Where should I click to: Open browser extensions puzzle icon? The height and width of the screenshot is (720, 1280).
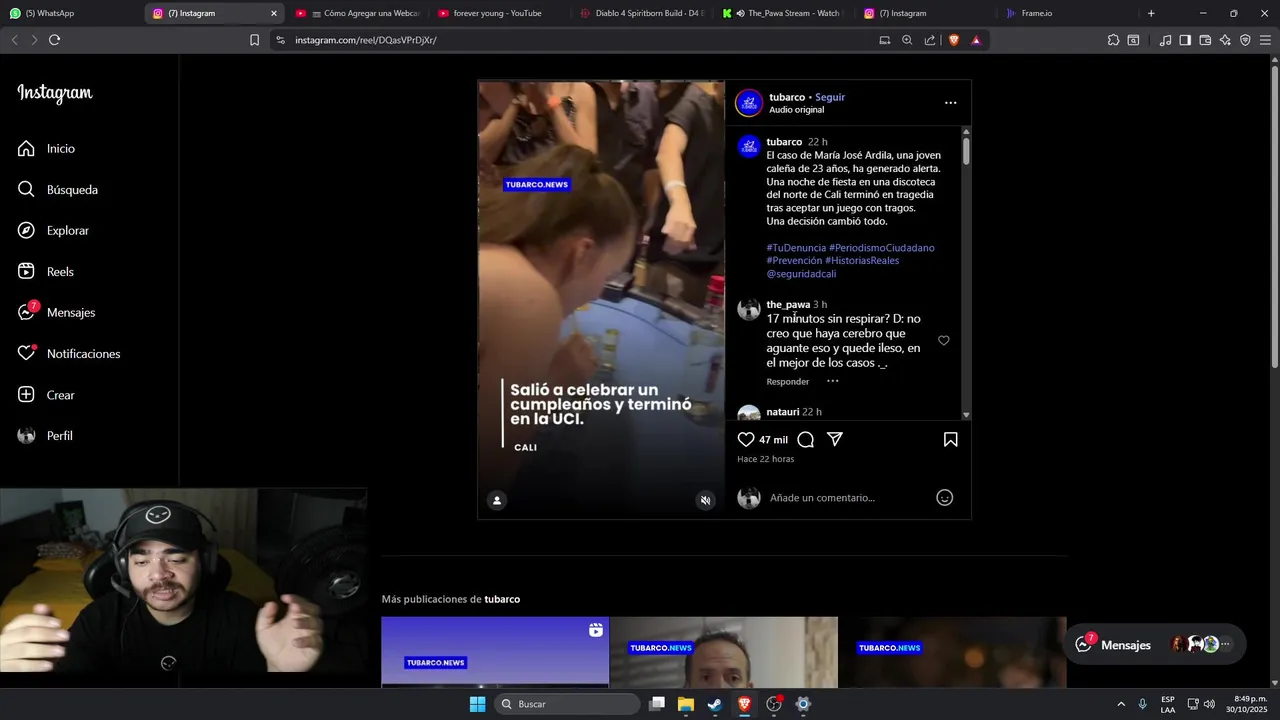point(1113,40)
